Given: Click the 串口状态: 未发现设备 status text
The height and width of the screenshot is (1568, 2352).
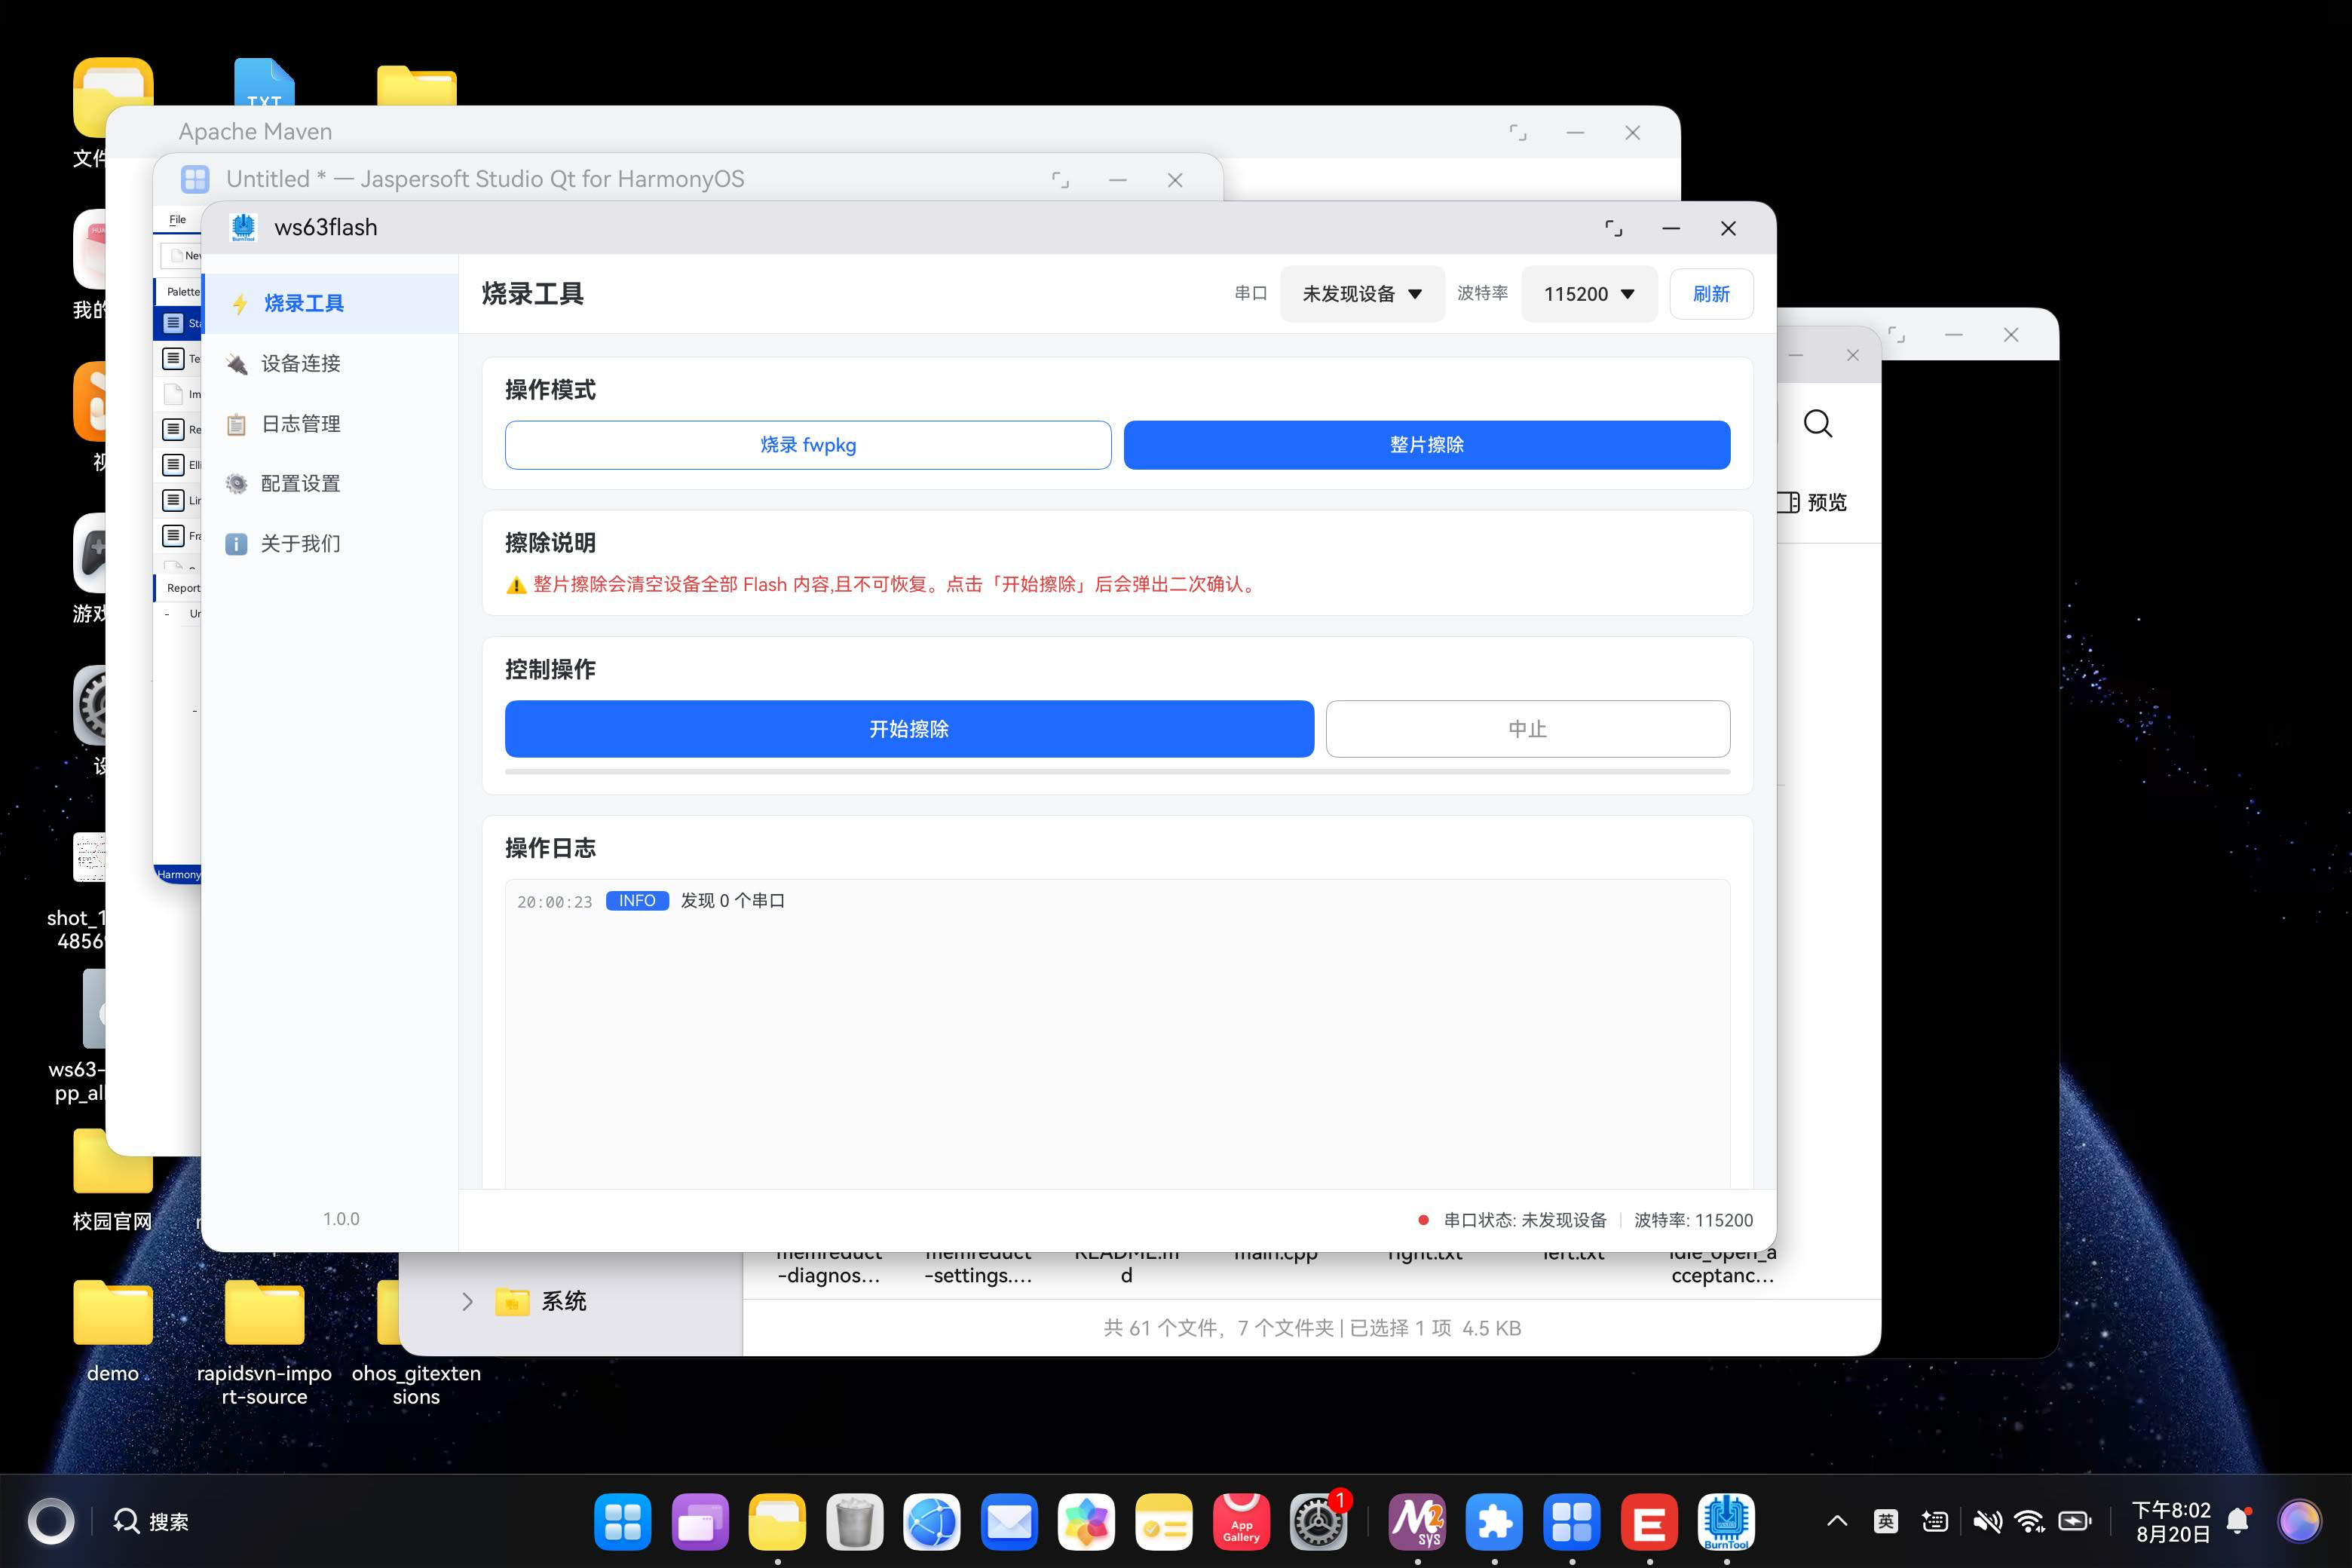Looking at the screenshot, I should click(x=1525, y=1220).
